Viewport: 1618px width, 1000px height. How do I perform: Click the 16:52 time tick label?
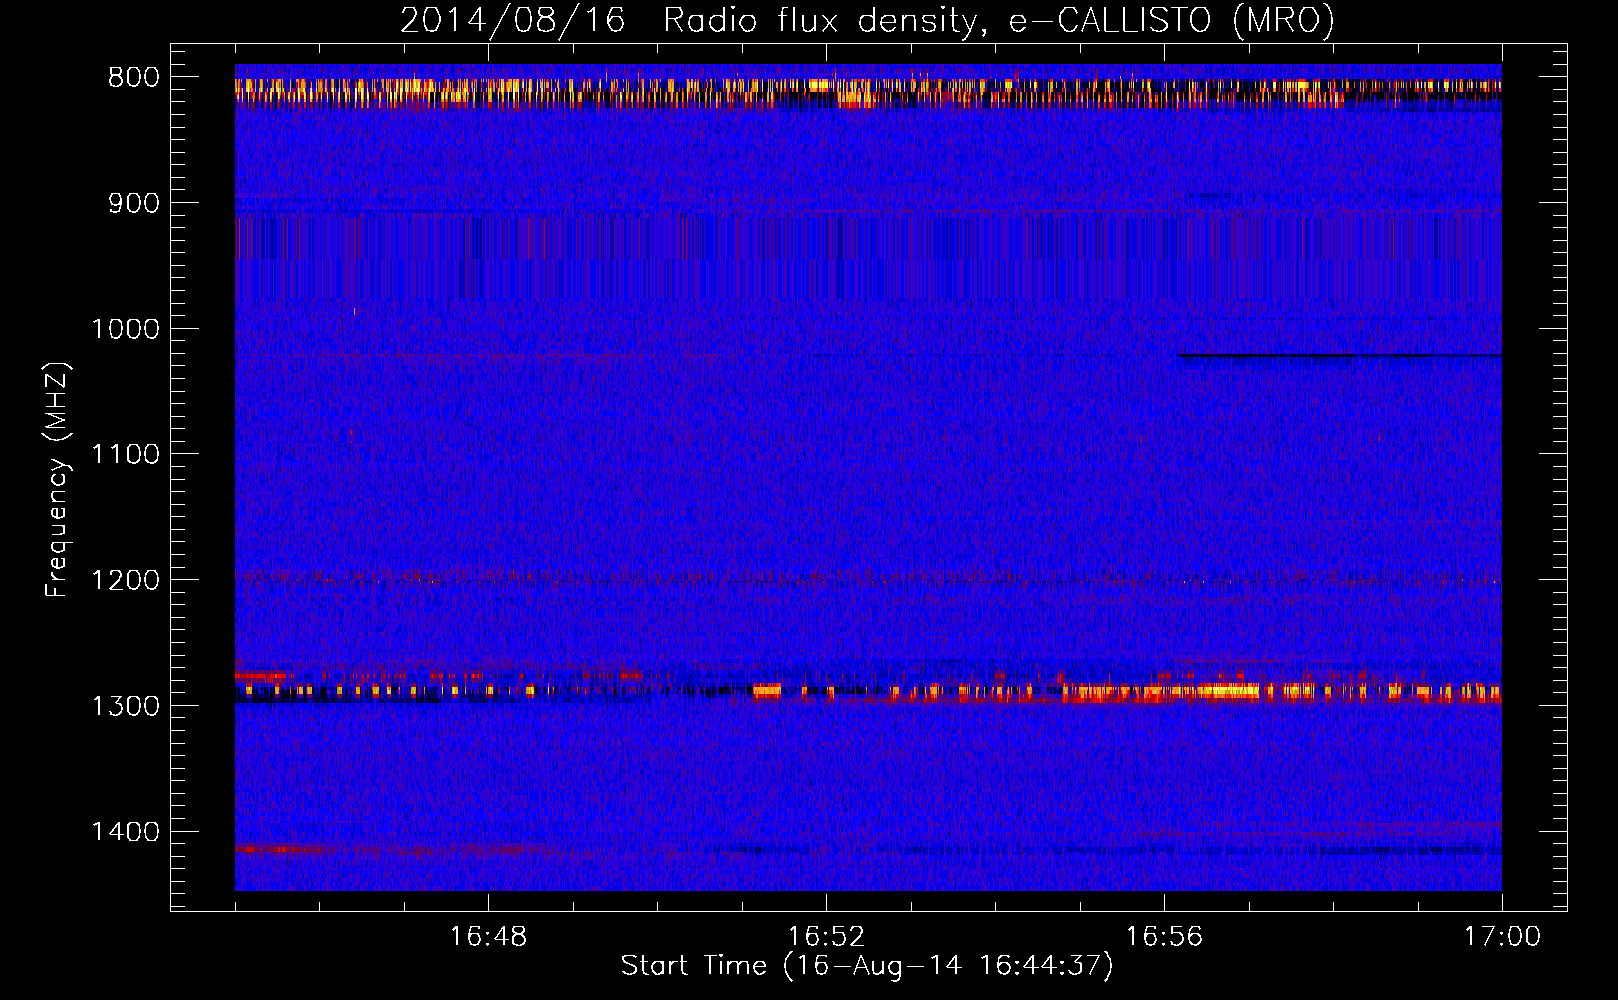click(x=826, y=937)
